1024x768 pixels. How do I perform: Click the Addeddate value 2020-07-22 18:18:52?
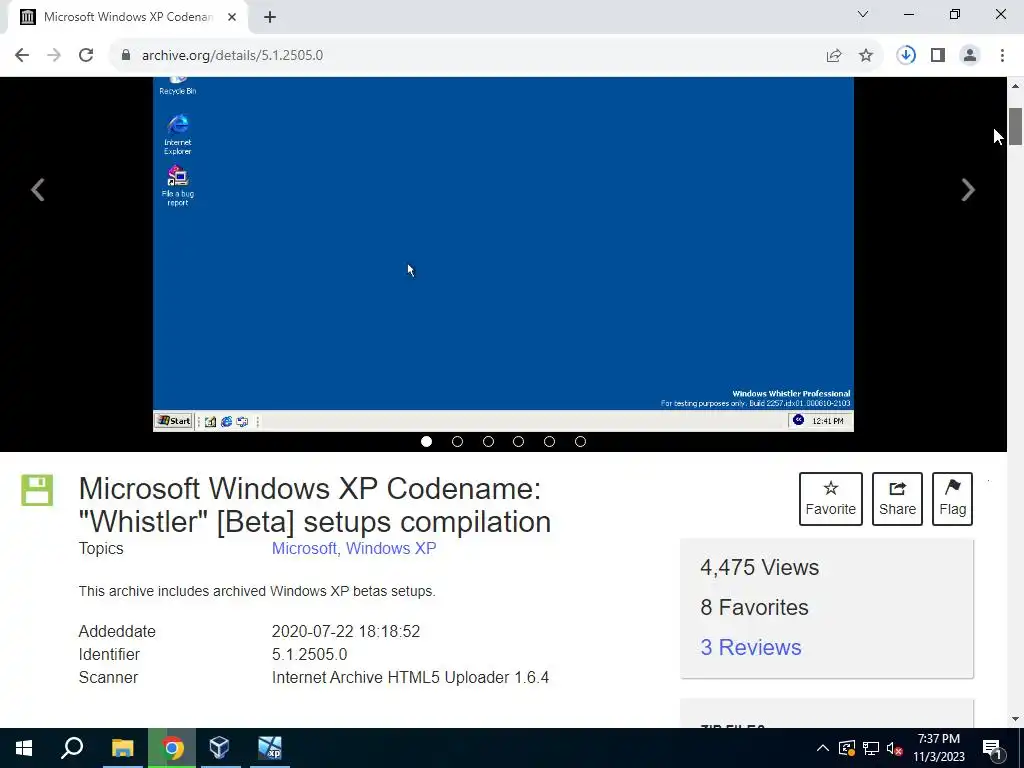click(x=346, y=632)
